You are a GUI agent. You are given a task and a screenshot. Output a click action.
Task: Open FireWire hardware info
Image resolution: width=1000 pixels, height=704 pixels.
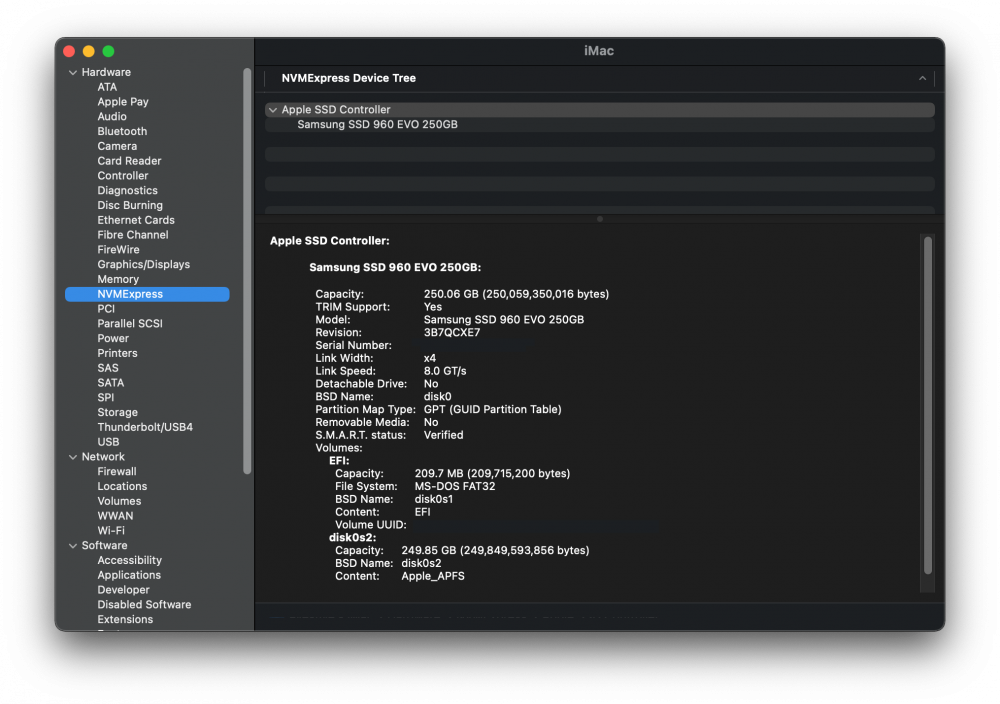[118, 250]
